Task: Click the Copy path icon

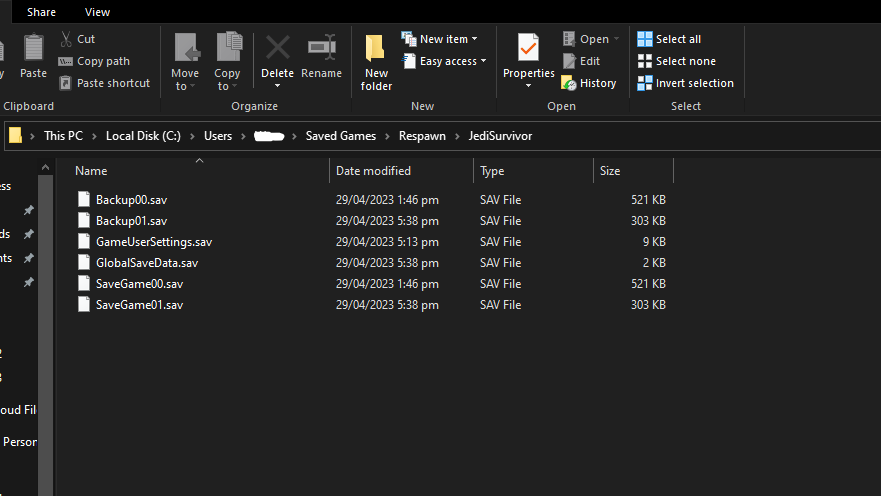Action: coord(66,61)
